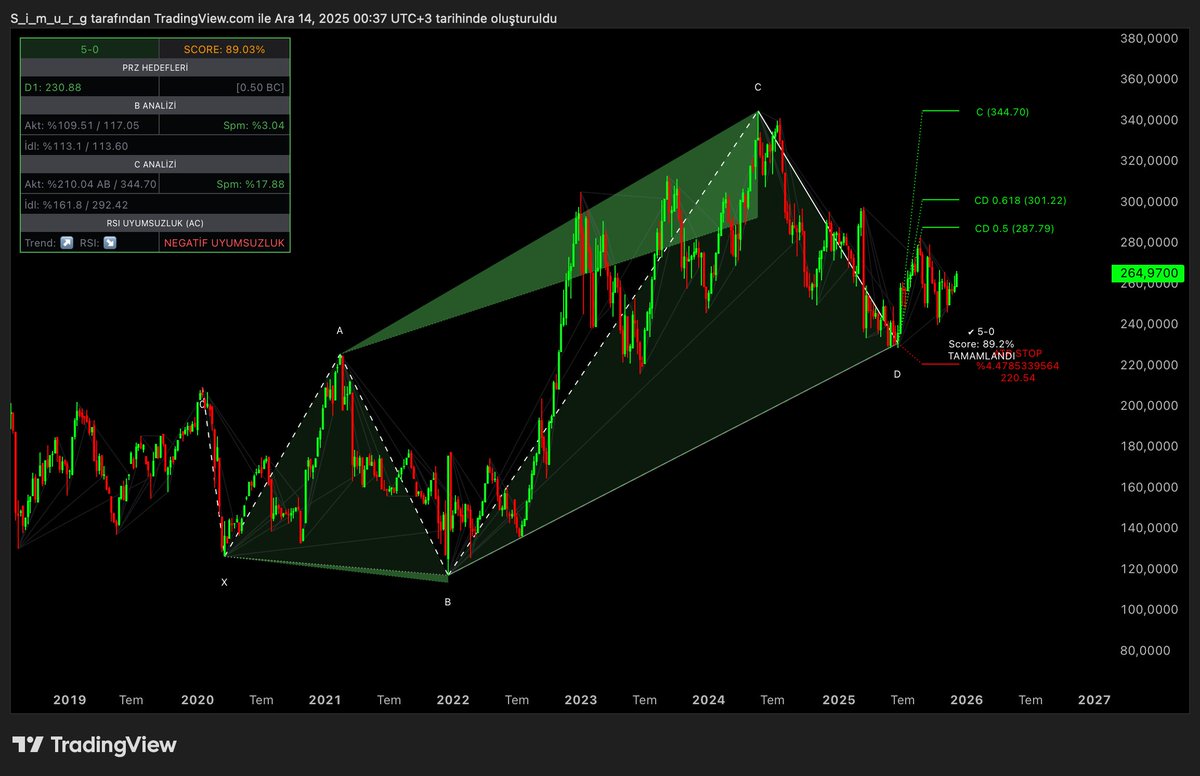
Task: Click the '2022' label on time axis
Action: [453, 700]
